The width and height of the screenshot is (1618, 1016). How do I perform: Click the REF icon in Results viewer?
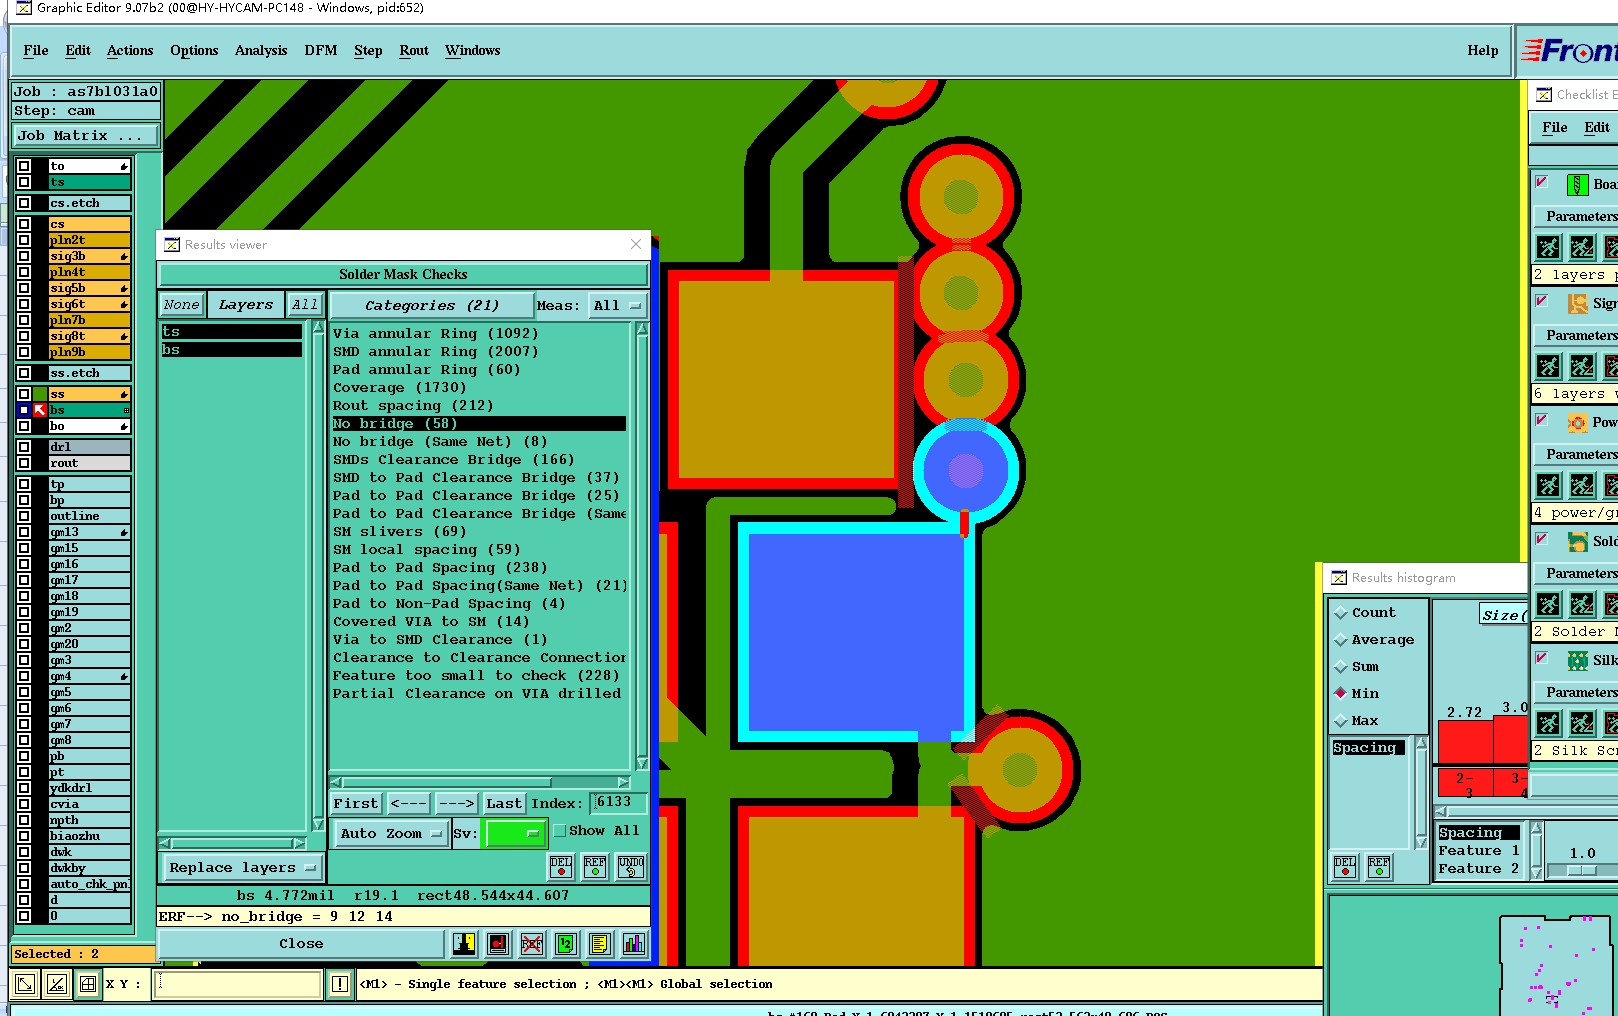click(x=595, y=866)
